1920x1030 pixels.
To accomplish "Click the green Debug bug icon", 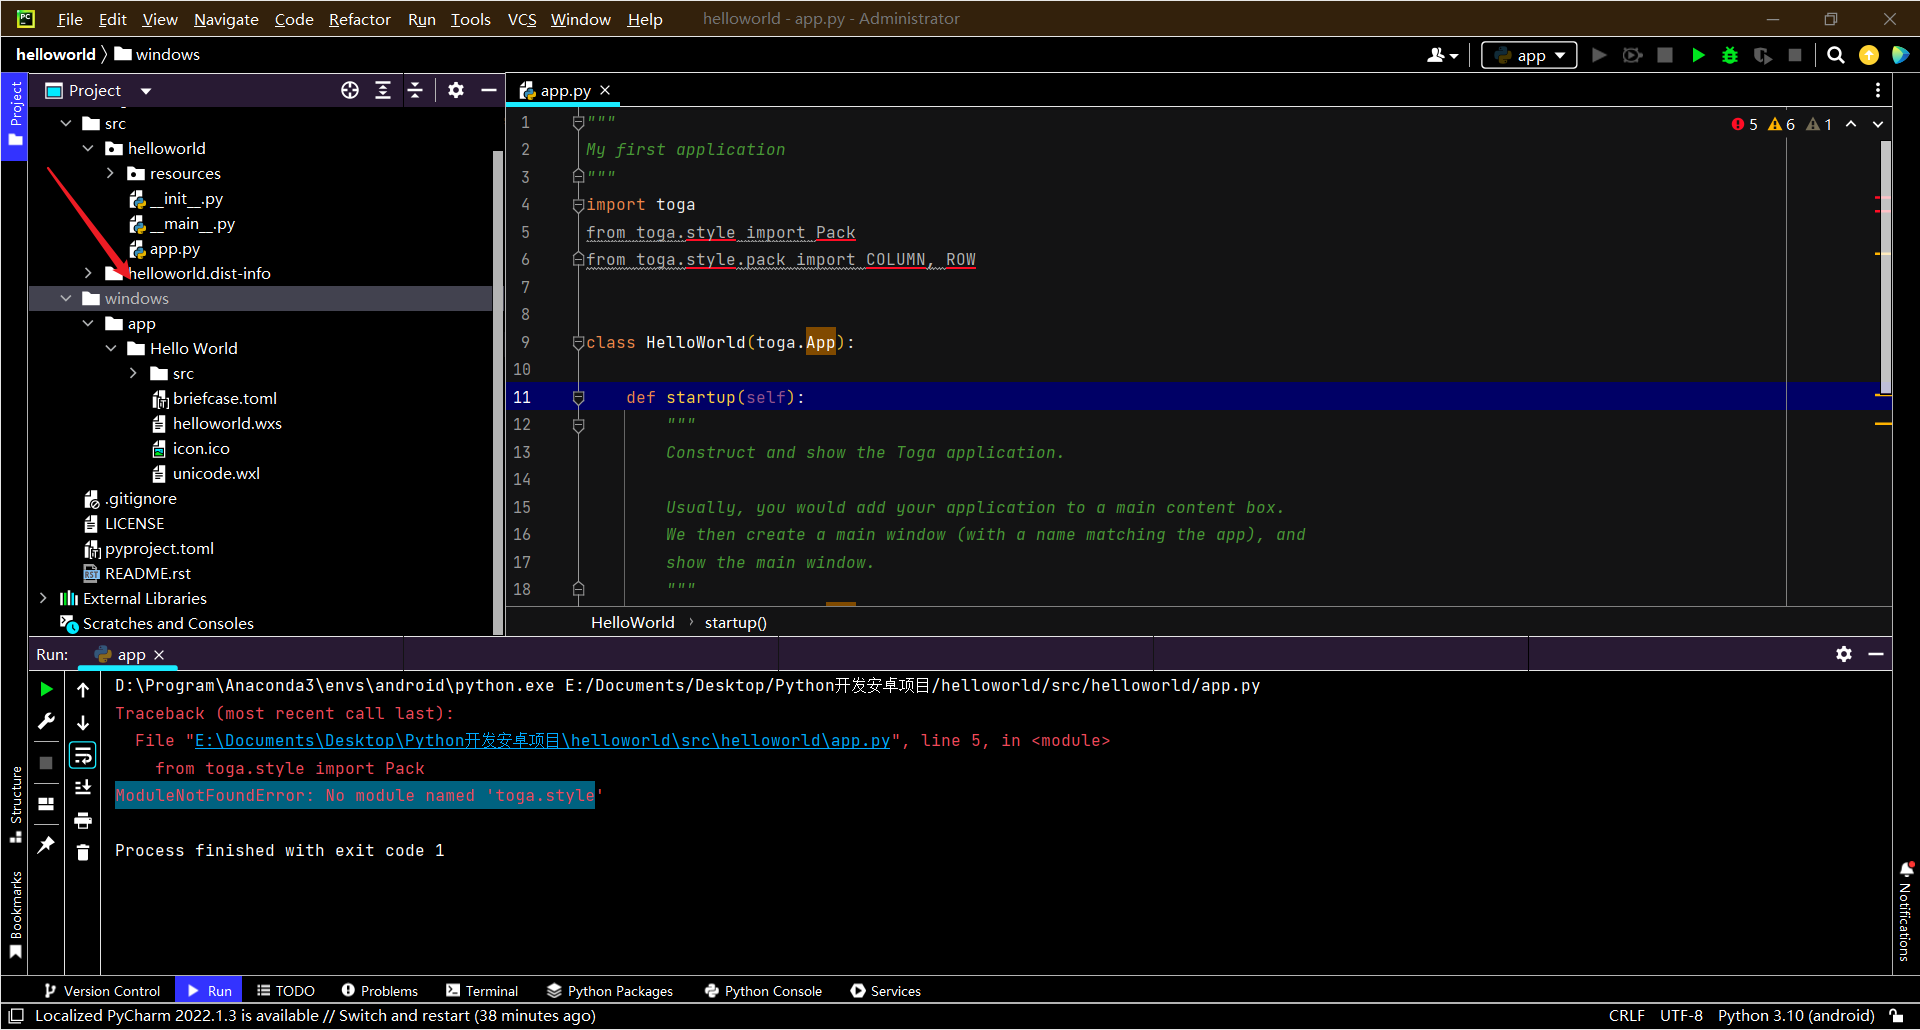I will point(1730,55).
